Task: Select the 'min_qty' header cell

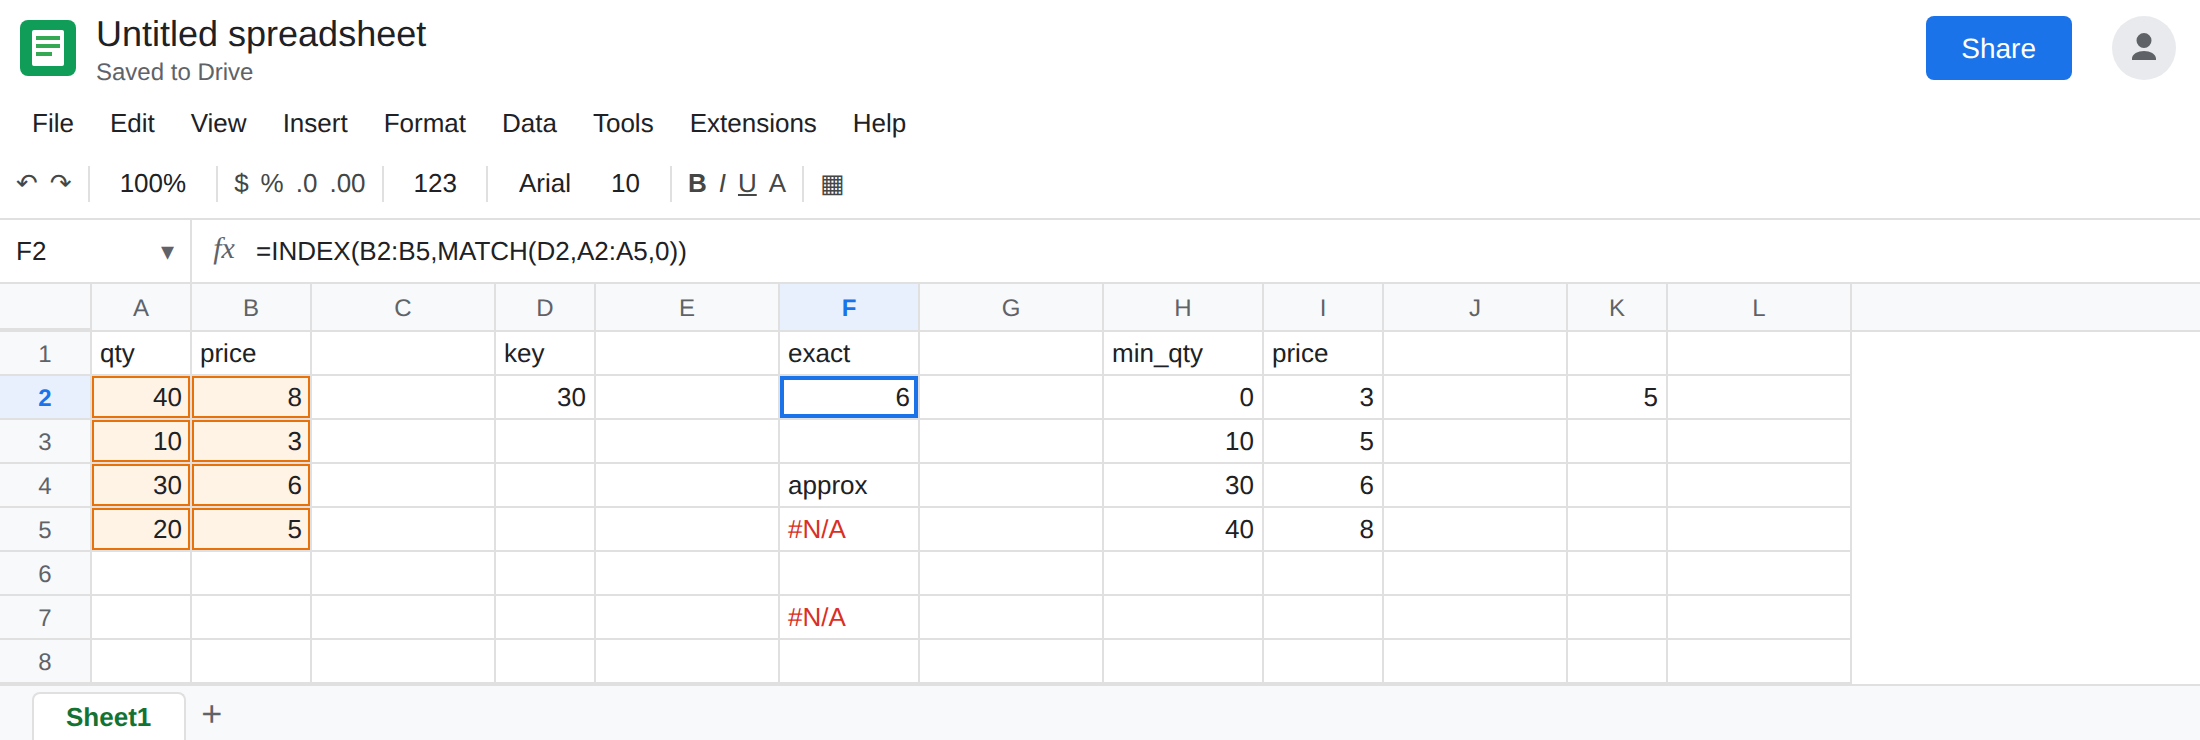Action: coord(1183,354)
